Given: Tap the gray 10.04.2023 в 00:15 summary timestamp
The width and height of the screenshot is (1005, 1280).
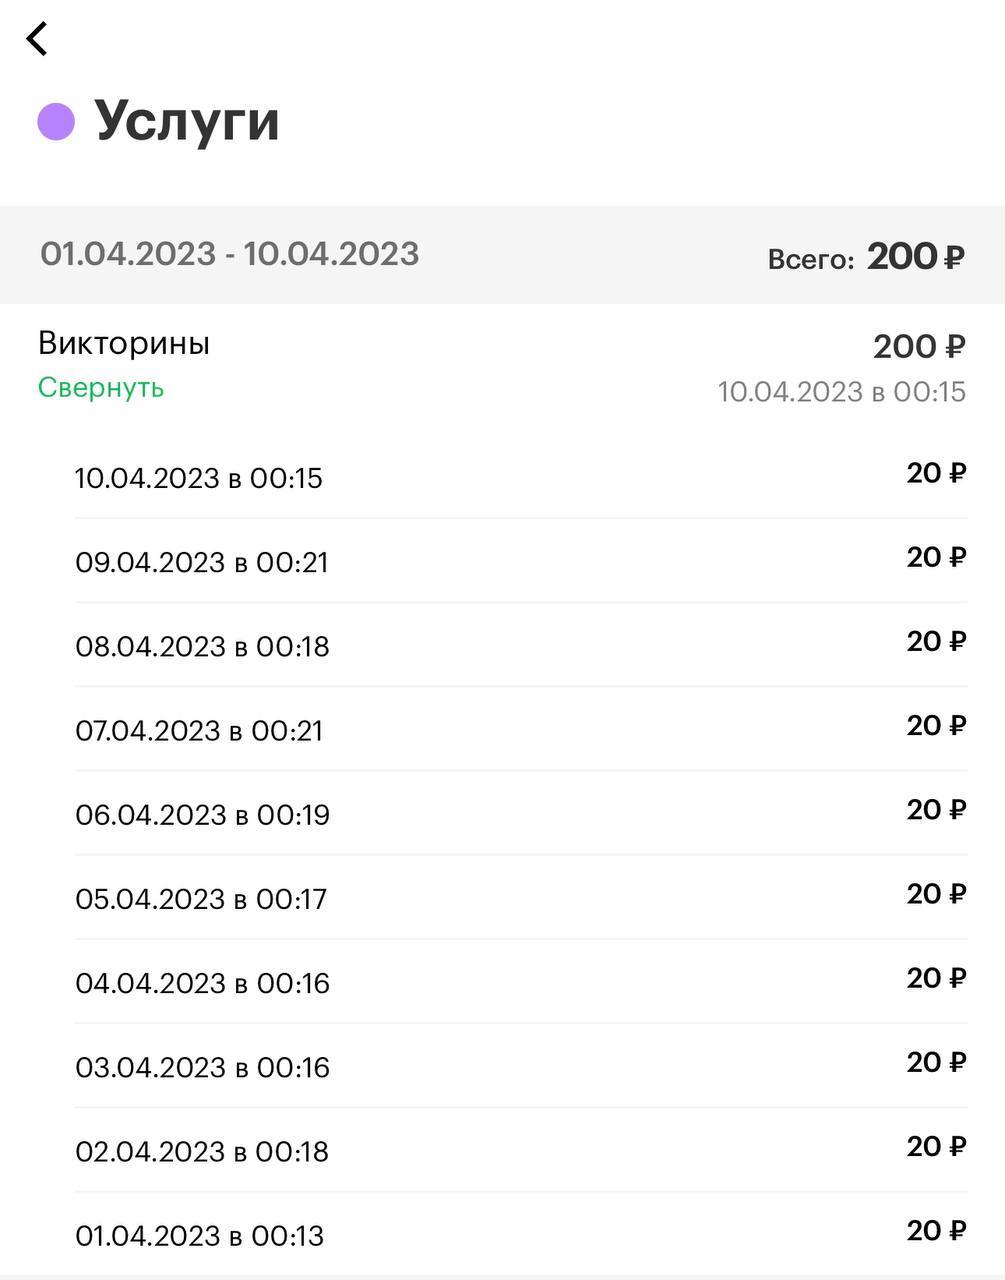Looking at the screenshot, I should coord(841,392).
